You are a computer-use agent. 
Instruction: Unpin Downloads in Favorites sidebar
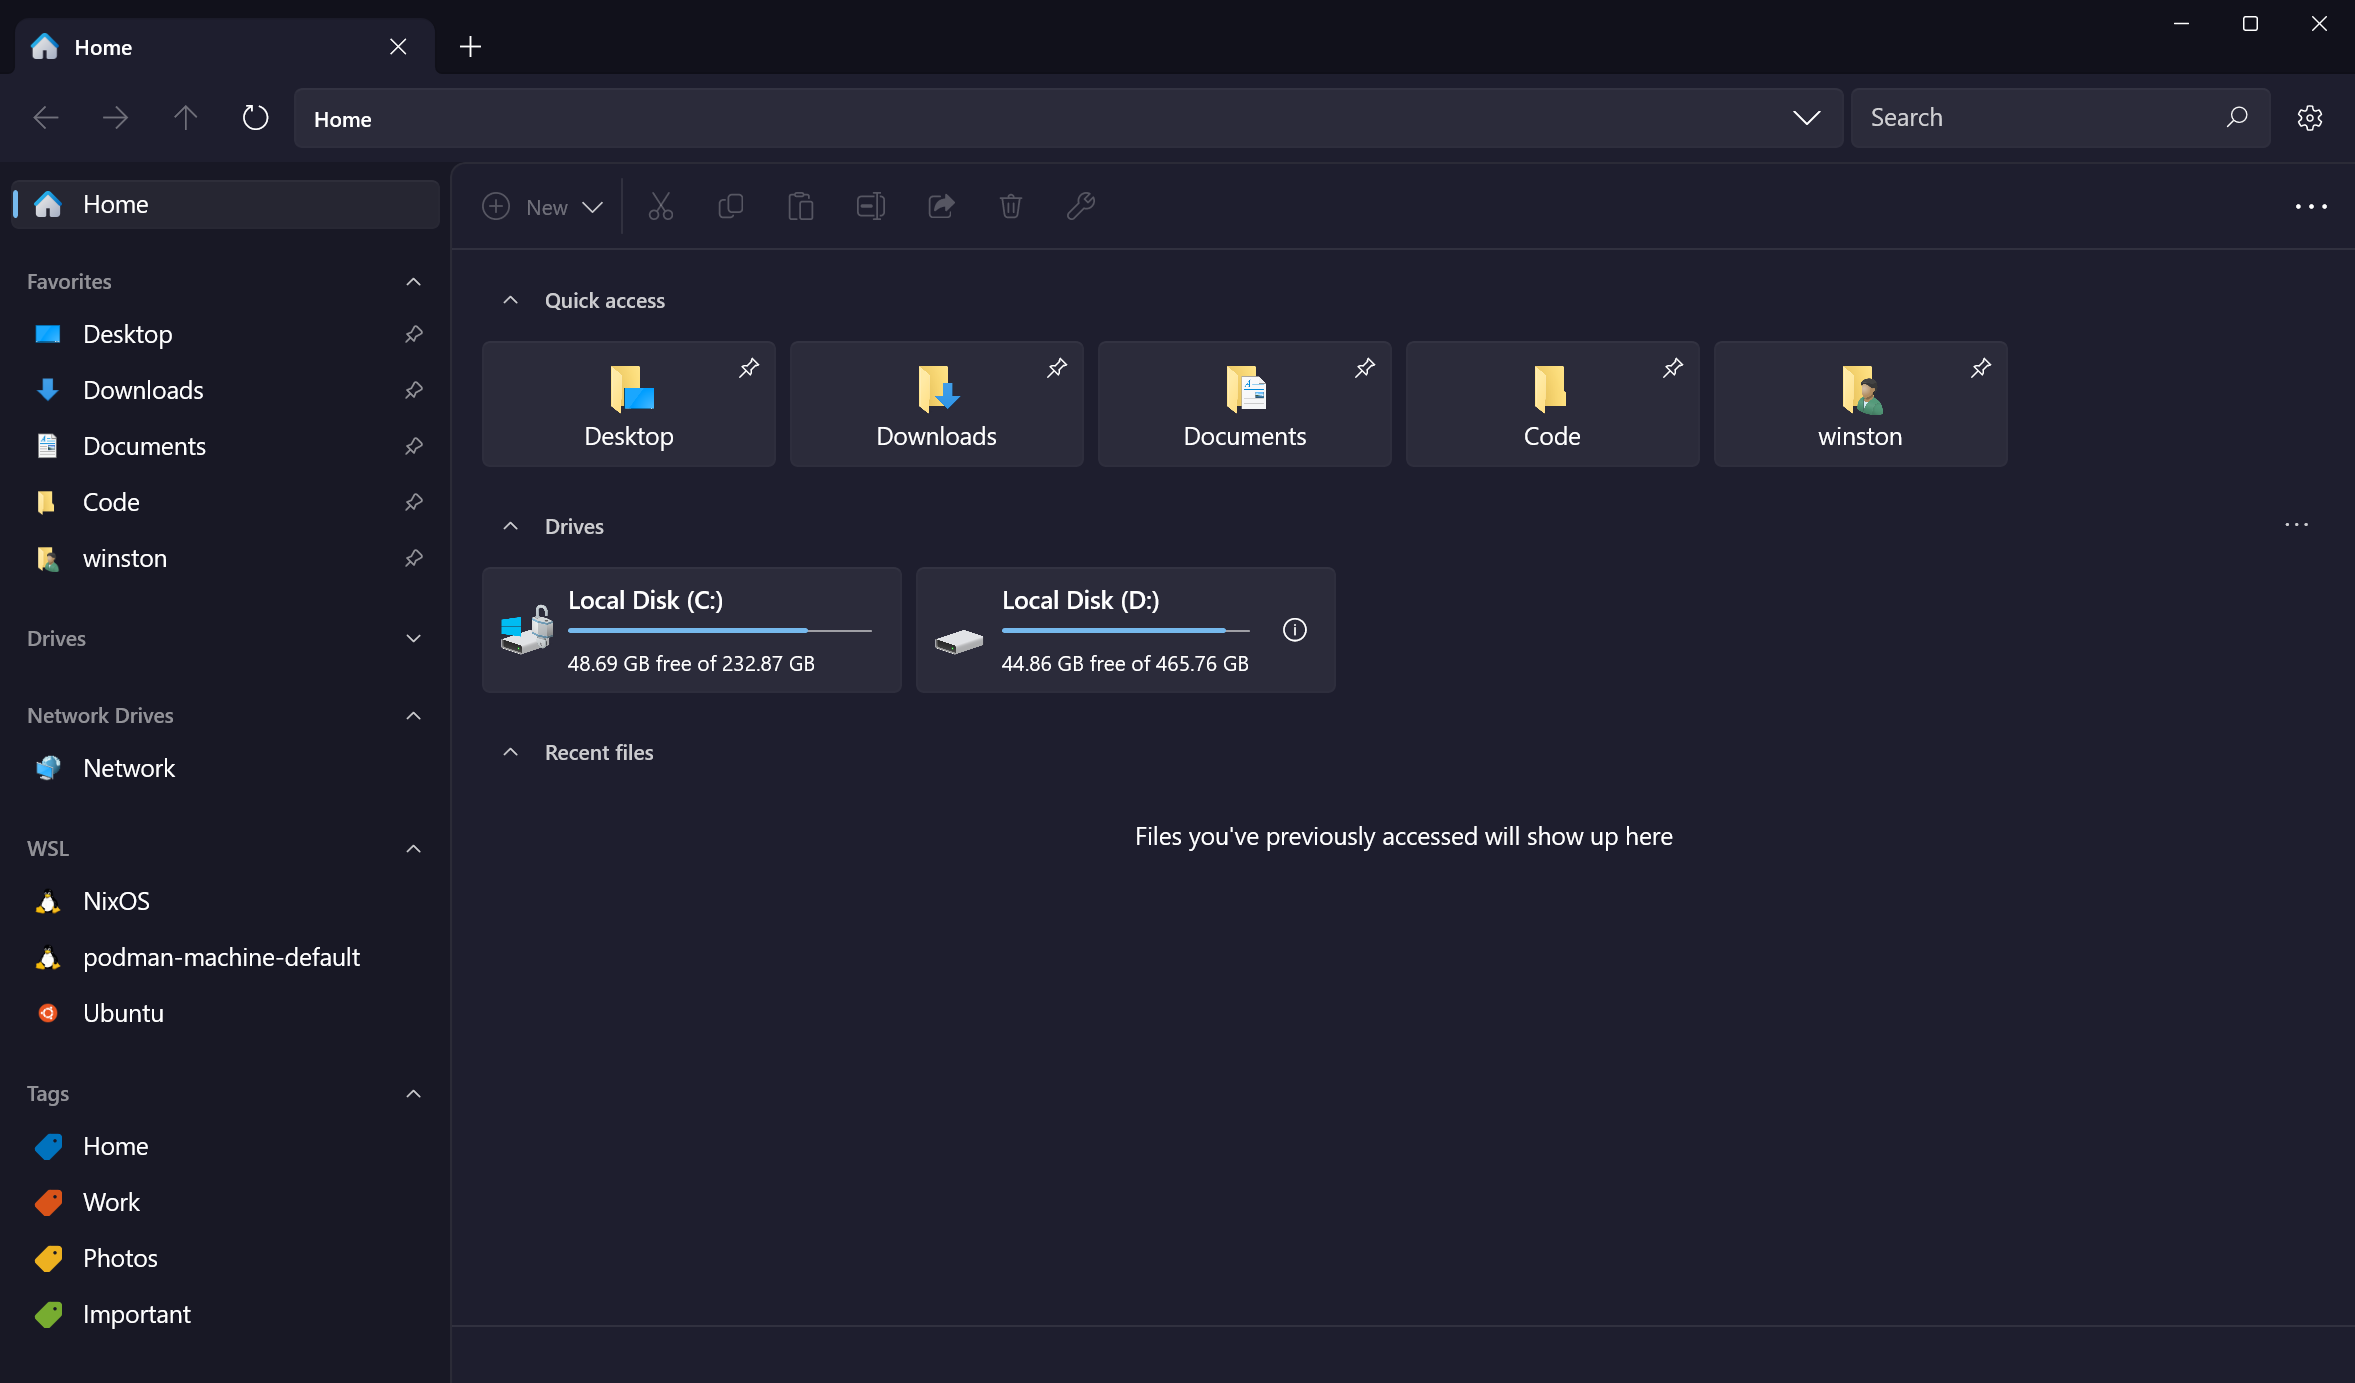[413, 390]
